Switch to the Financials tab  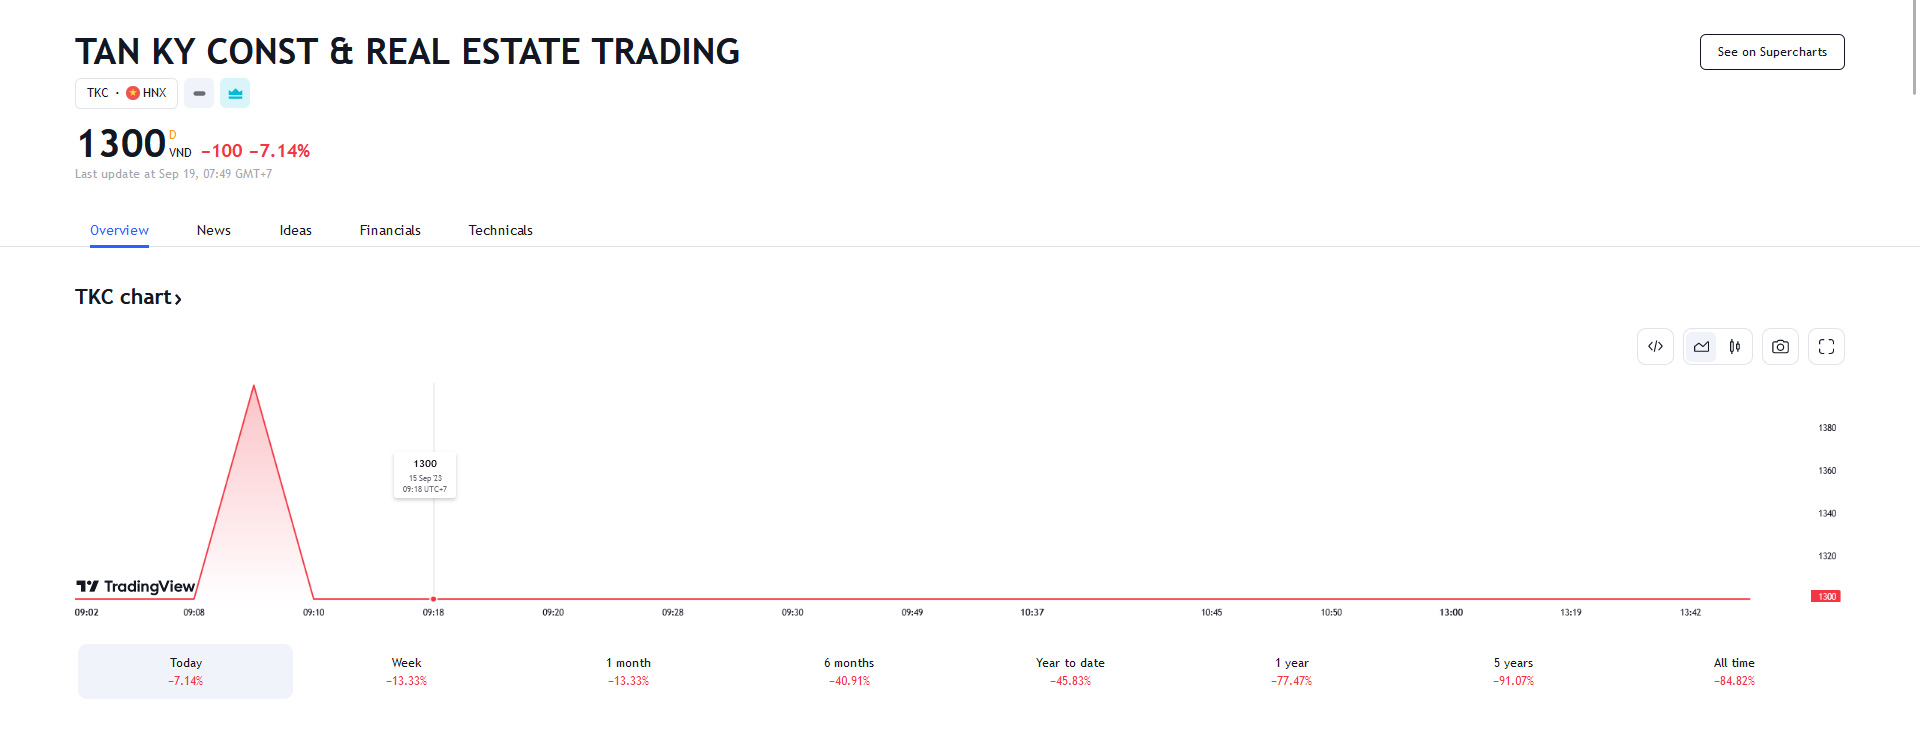[390, 230]
